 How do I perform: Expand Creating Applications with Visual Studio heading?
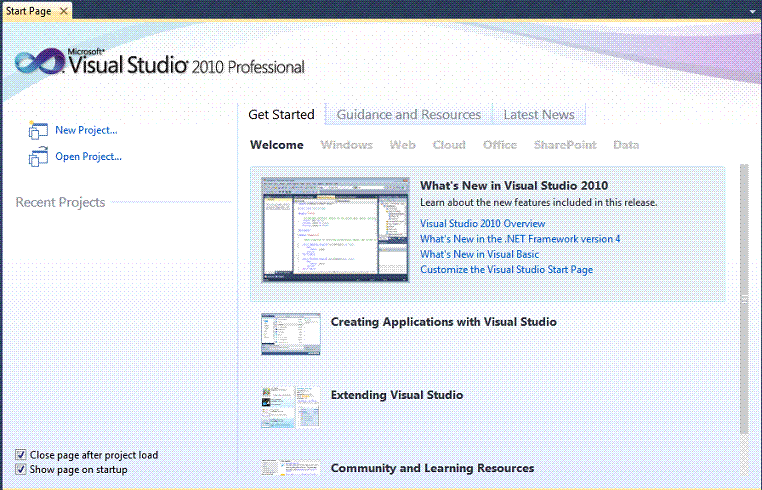point(444,322)
